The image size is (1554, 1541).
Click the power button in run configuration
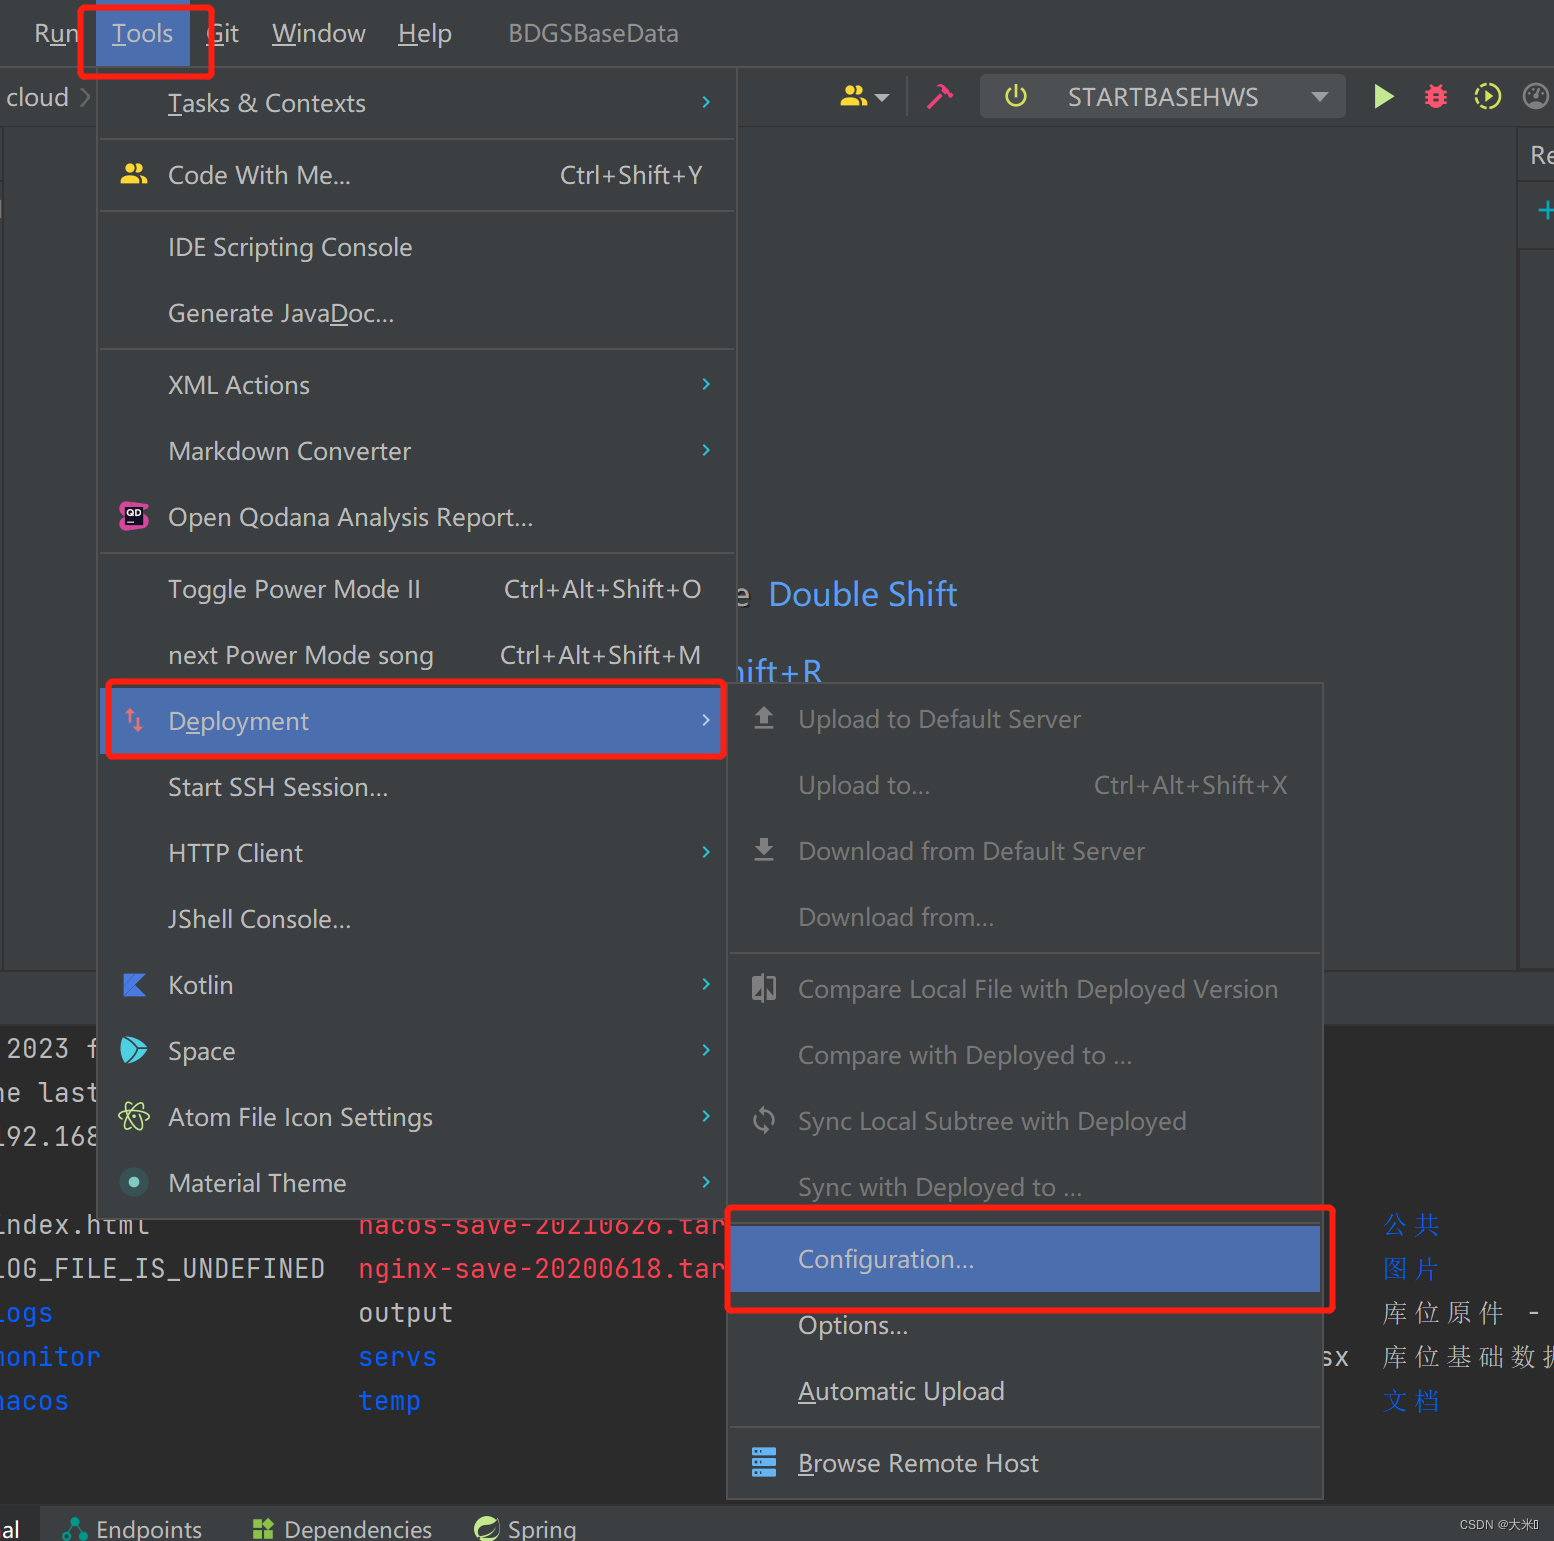pyautogui.click(x=1015, y=96)
